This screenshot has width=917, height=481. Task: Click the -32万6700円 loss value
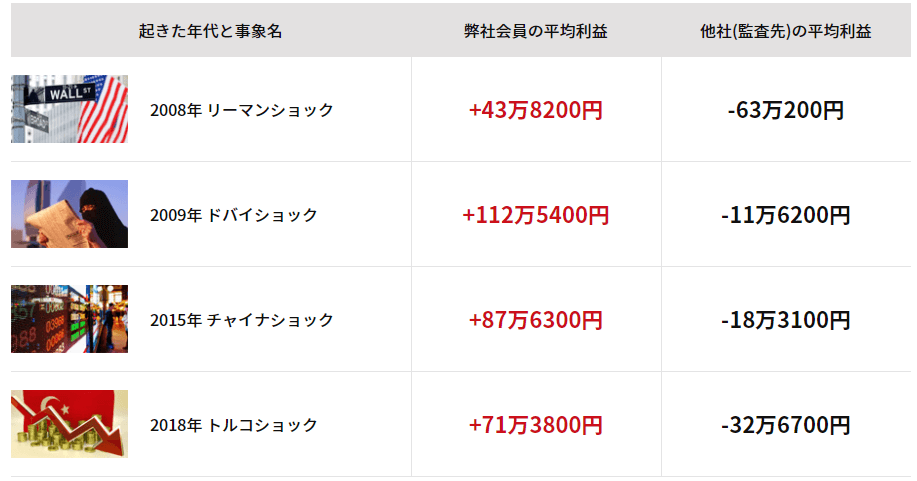pyautogui.click(x=785, y=425)
